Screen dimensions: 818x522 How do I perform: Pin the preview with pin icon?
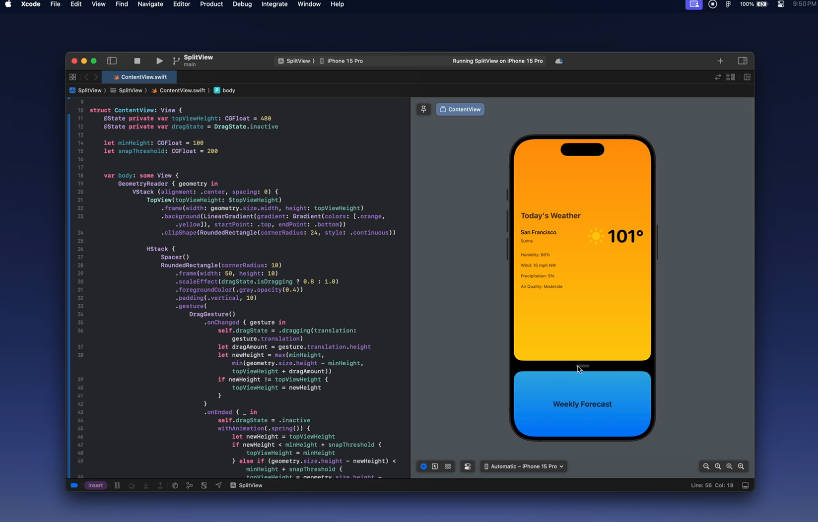pyautogui.click(x=424, y=109)
